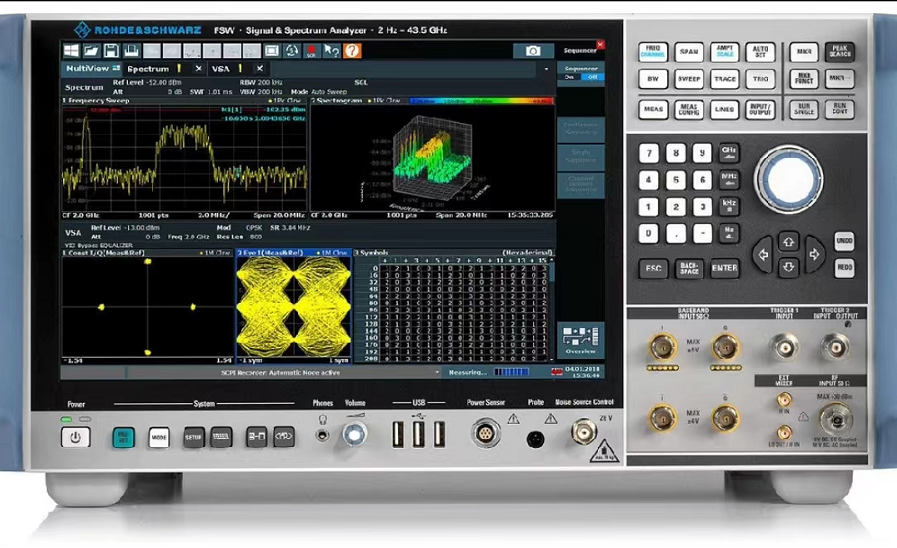Open the Overview icon in side panel

[x=580, y=338]
